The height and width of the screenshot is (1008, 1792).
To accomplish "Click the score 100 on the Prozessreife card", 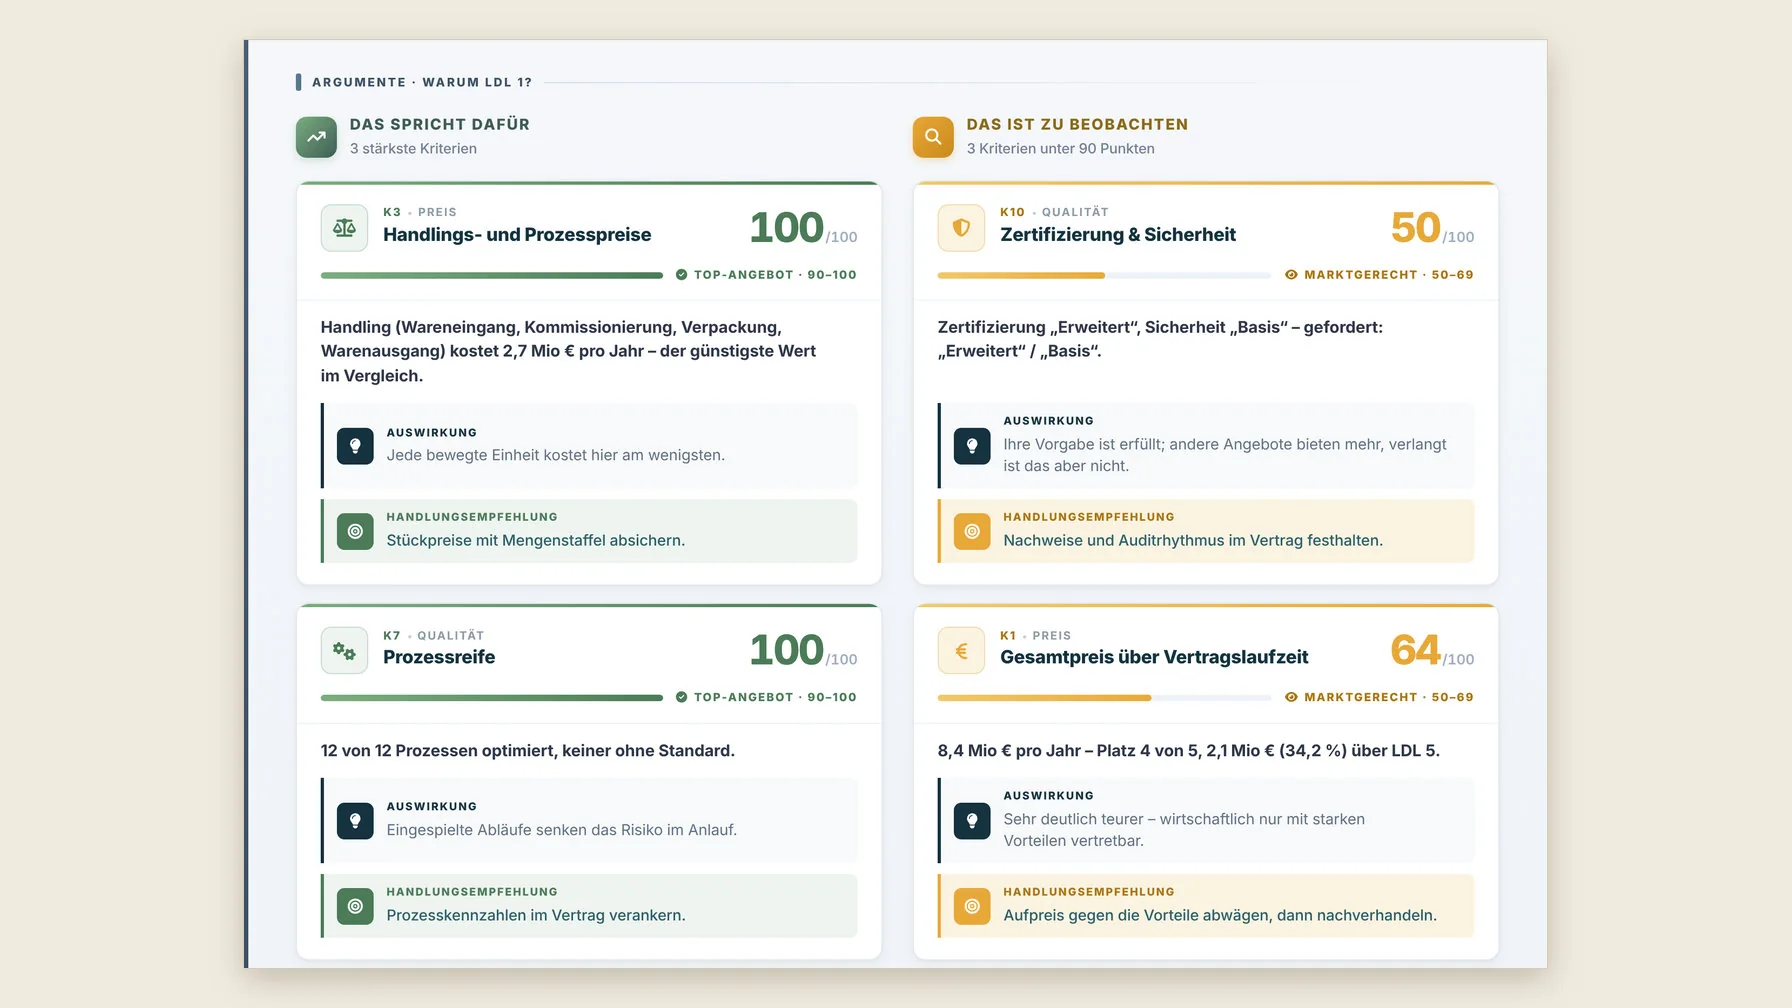I will tap(787, 650).
